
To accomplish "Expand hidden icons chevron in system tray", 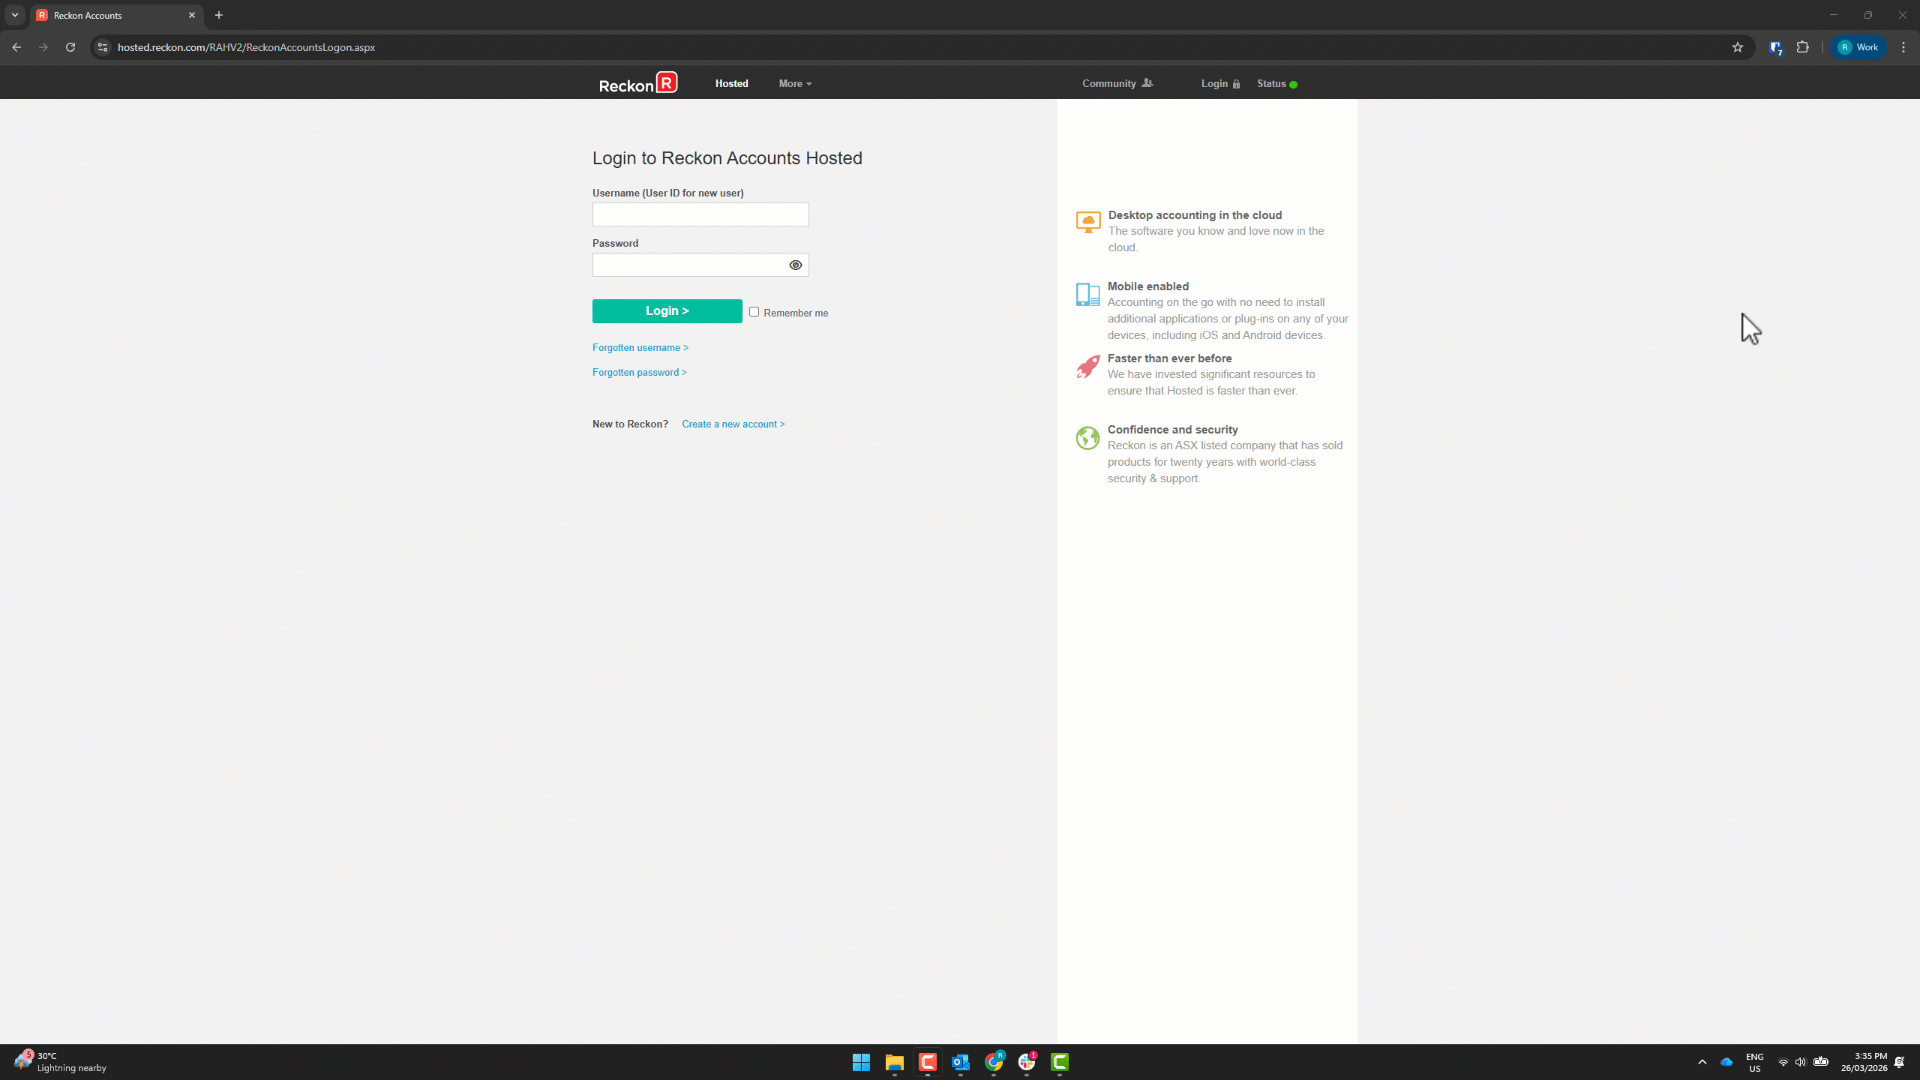I will pos(1702,1062).
